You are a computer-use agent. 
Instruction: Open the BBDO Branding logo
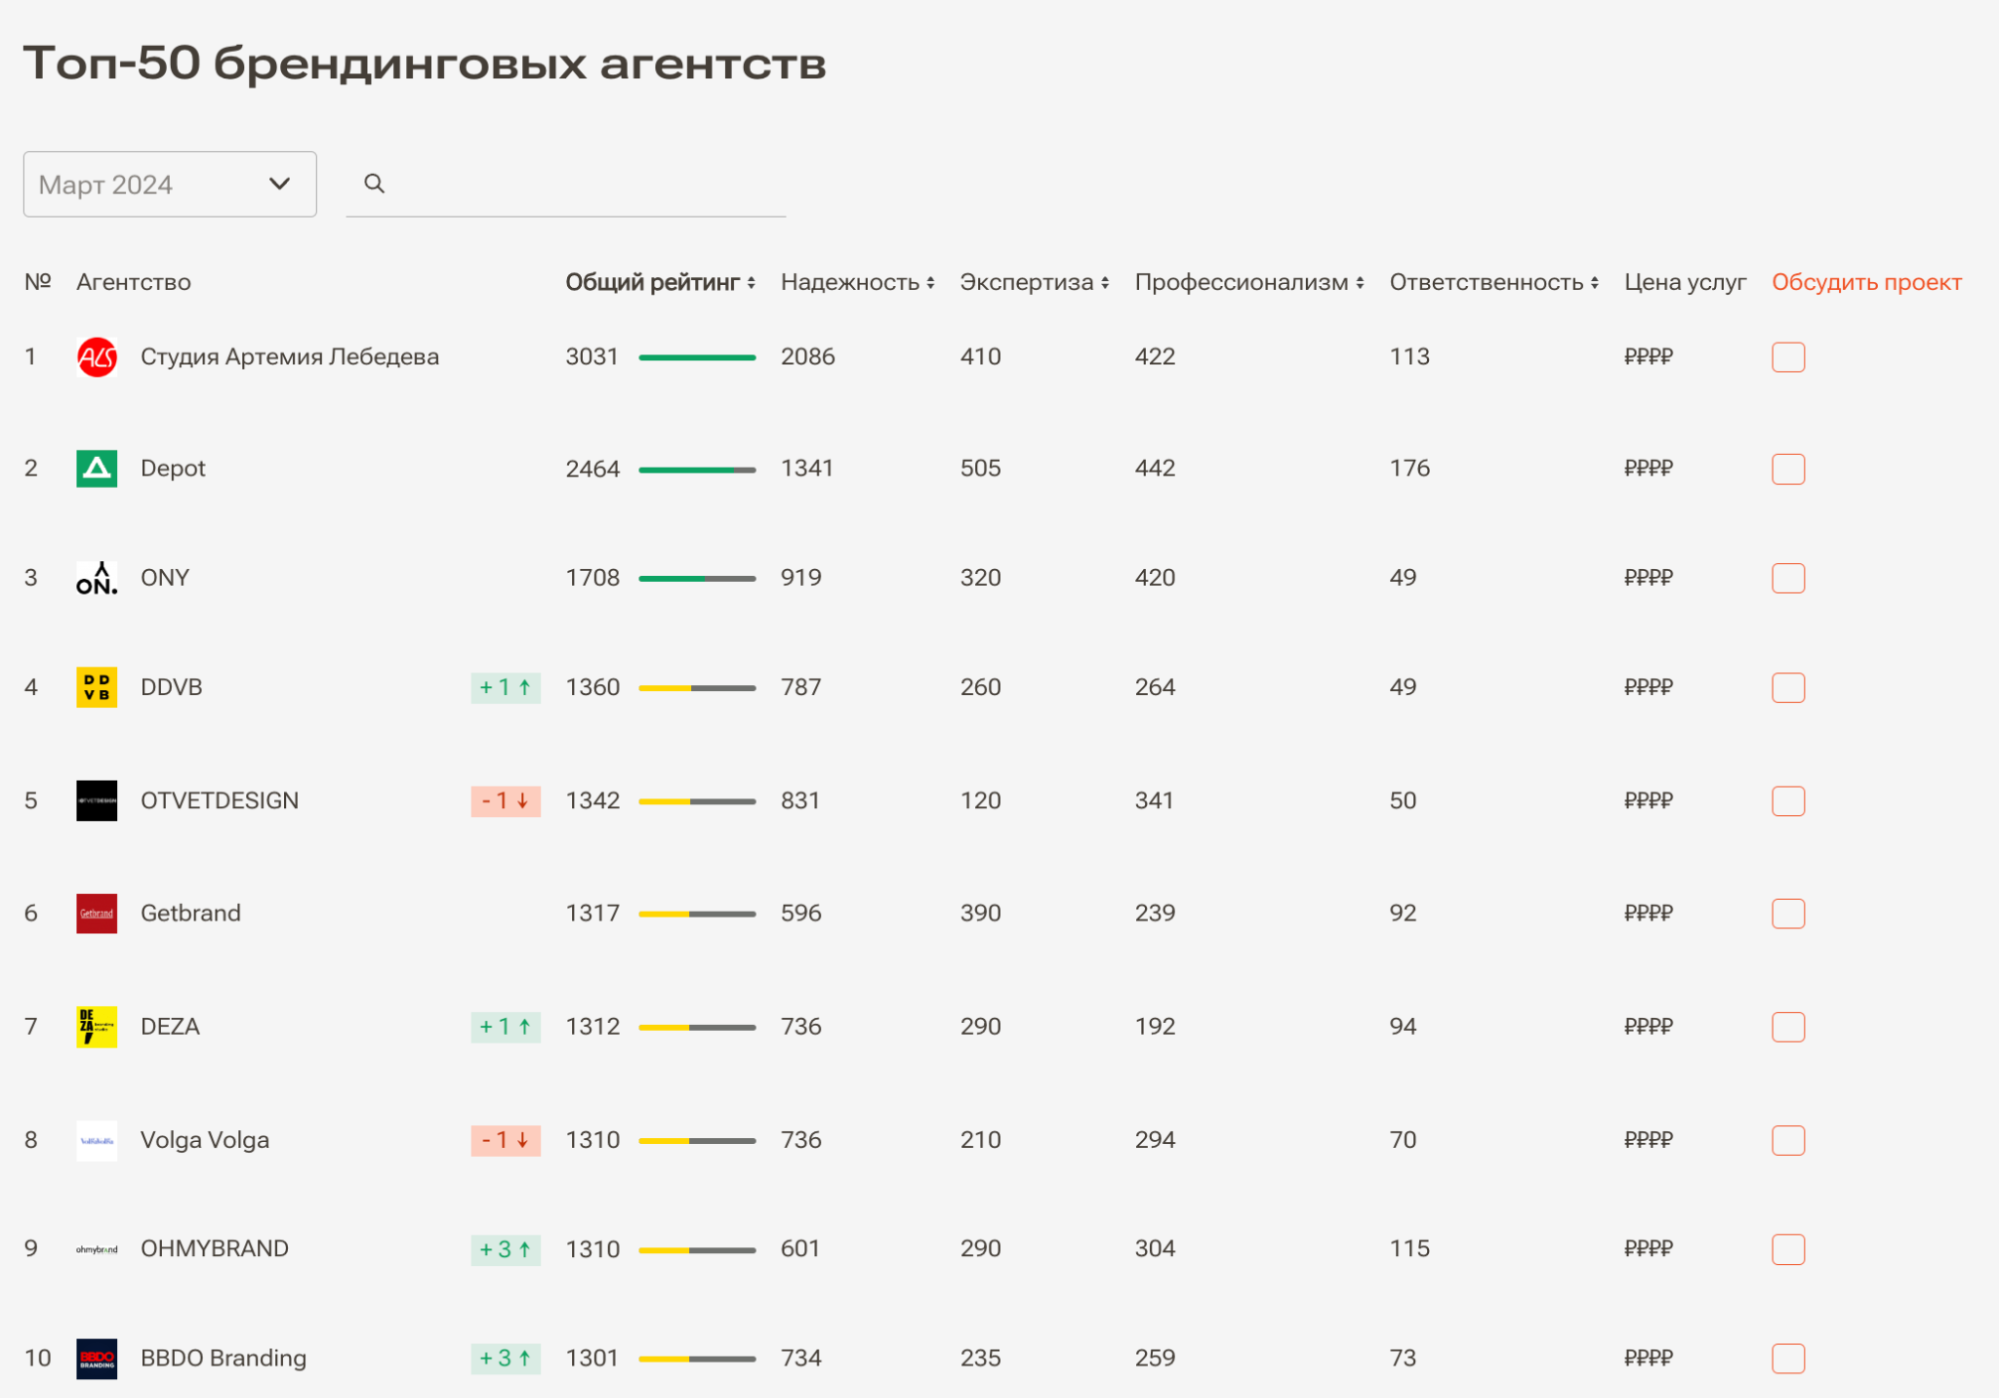[97, 1358]
